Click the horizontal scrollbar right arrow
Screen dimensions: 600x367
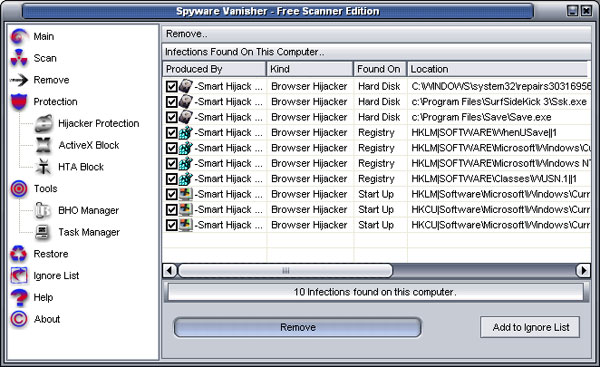pos(583,271)
